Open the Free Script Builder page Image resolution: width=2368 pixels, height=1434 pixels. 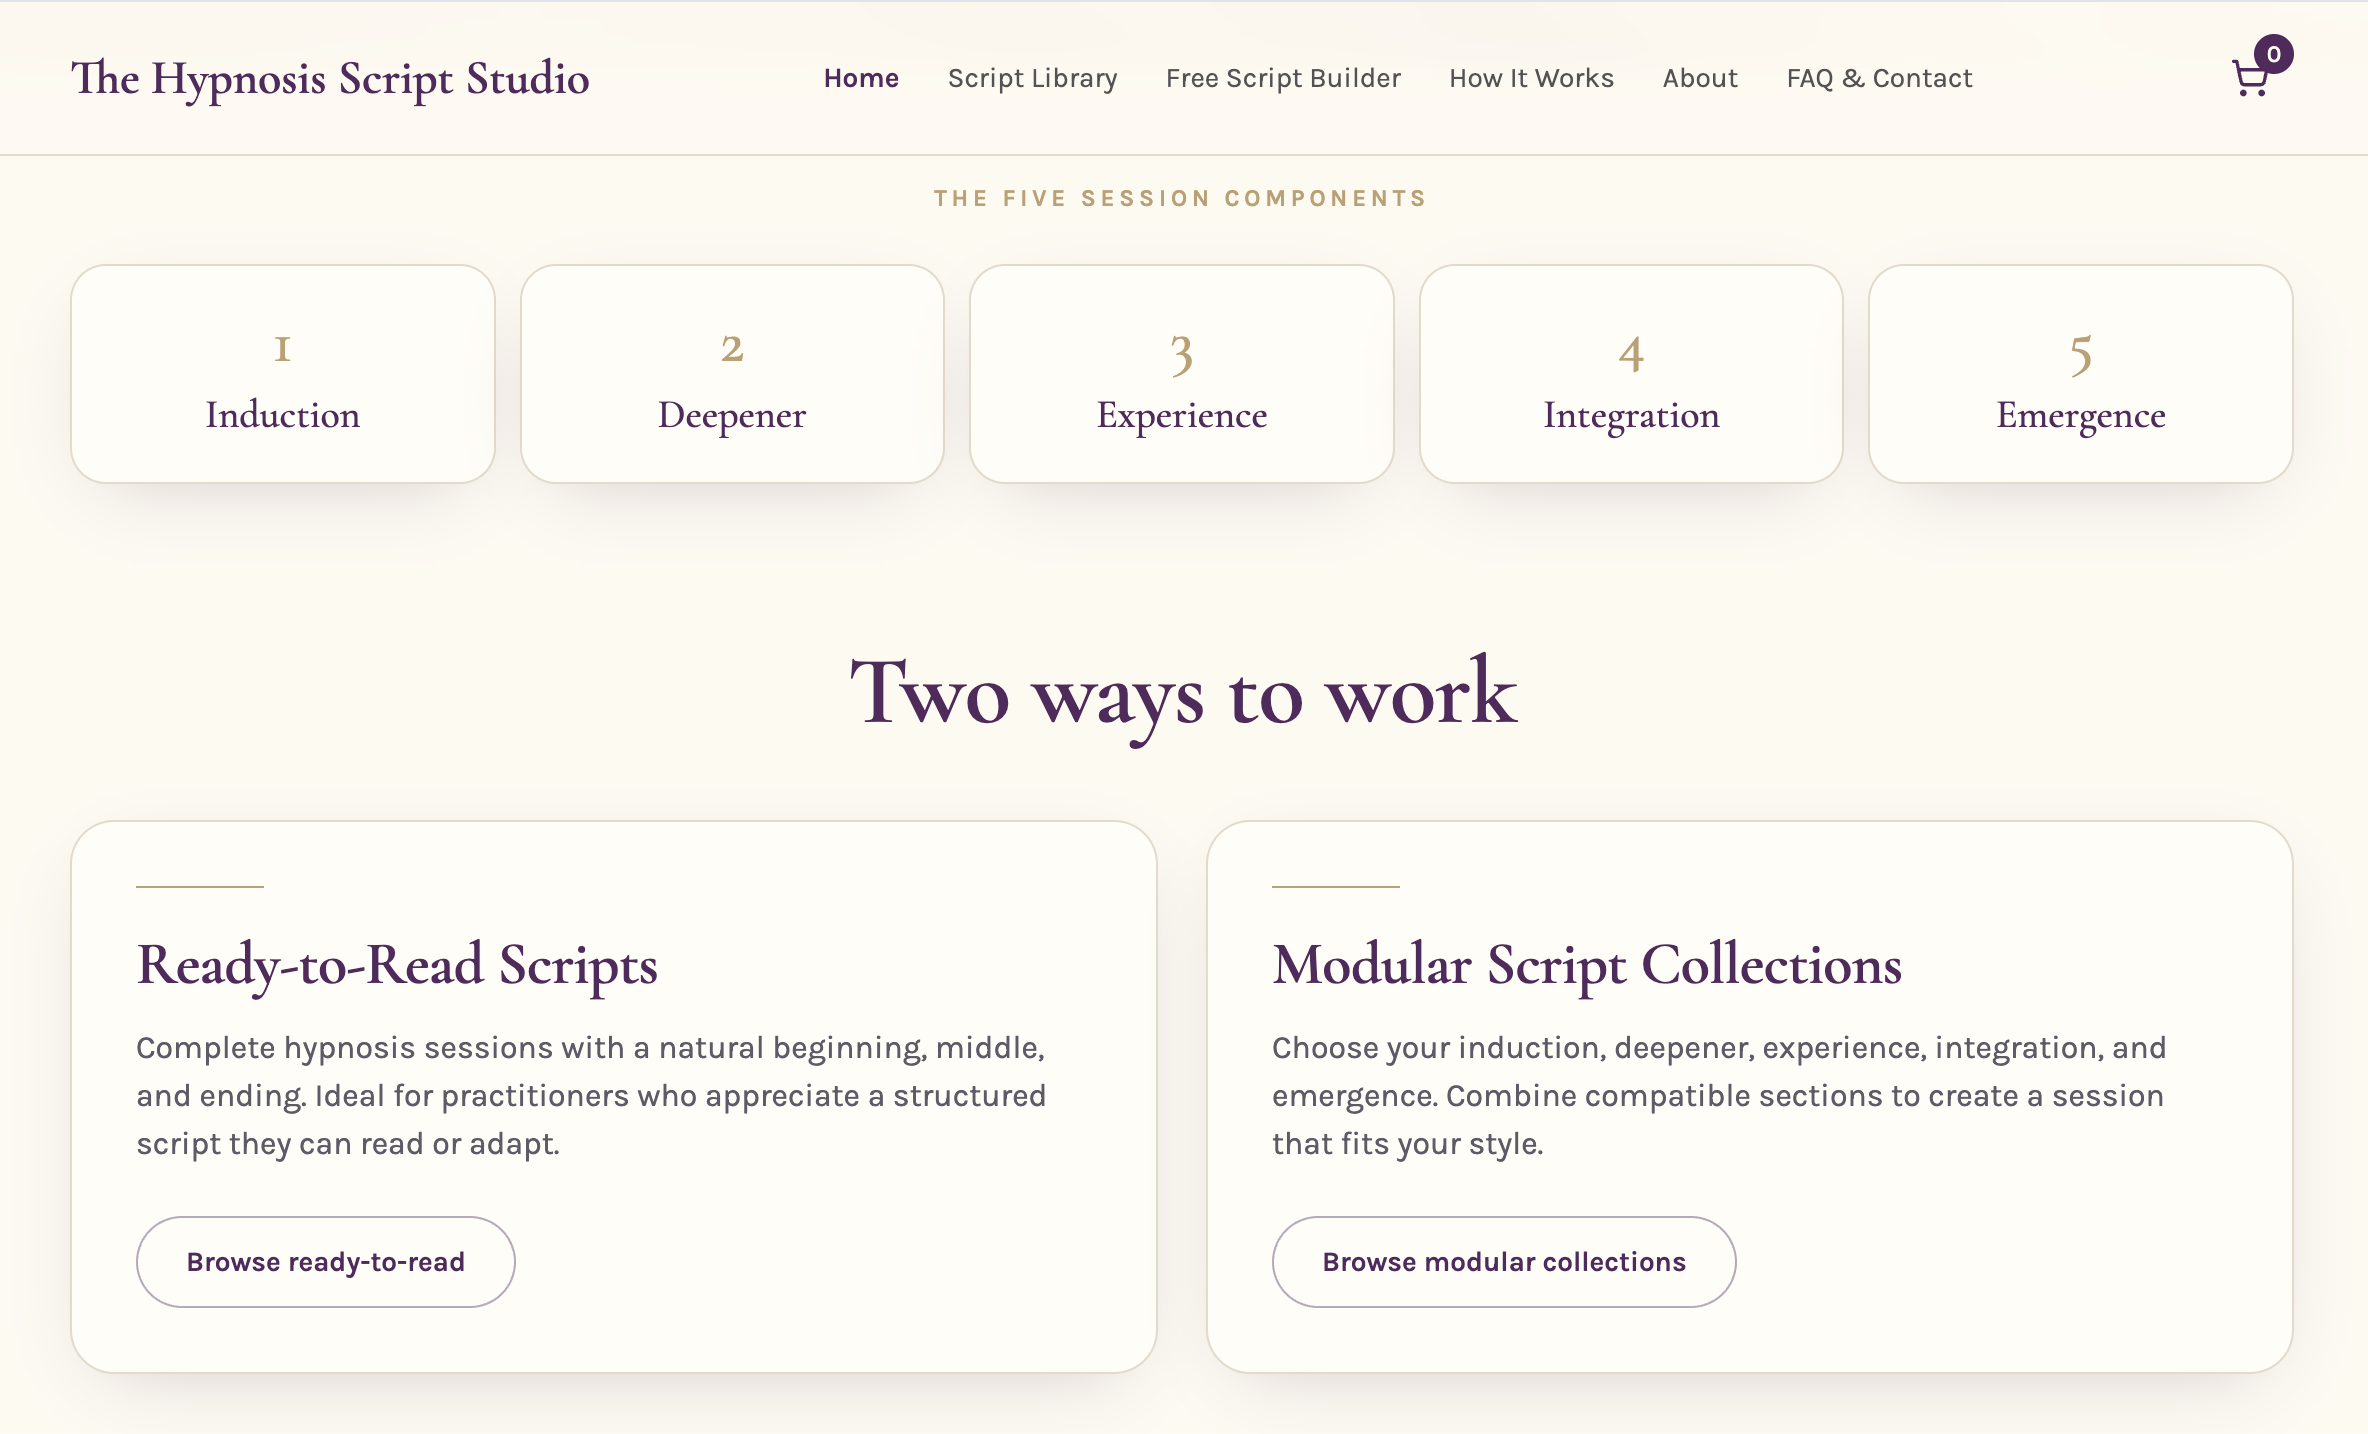pos(1283,78)
